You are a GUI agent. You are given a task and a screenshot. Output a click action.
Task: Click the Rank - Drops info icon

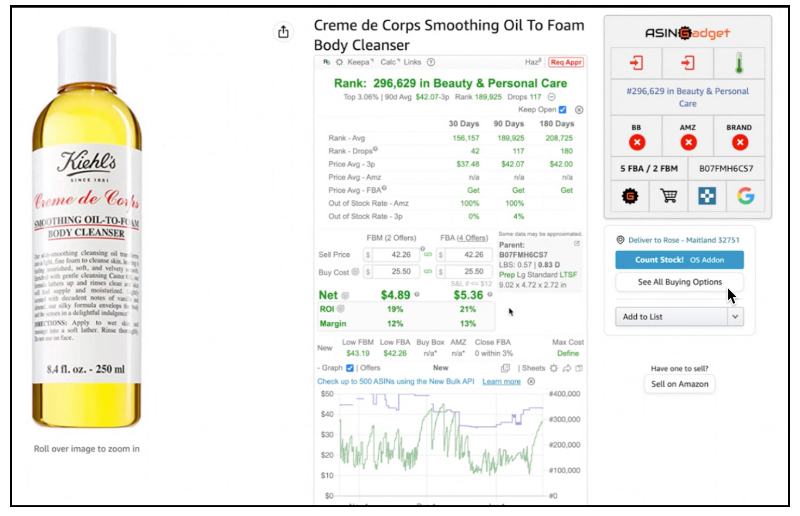click(x=375, y=149)
